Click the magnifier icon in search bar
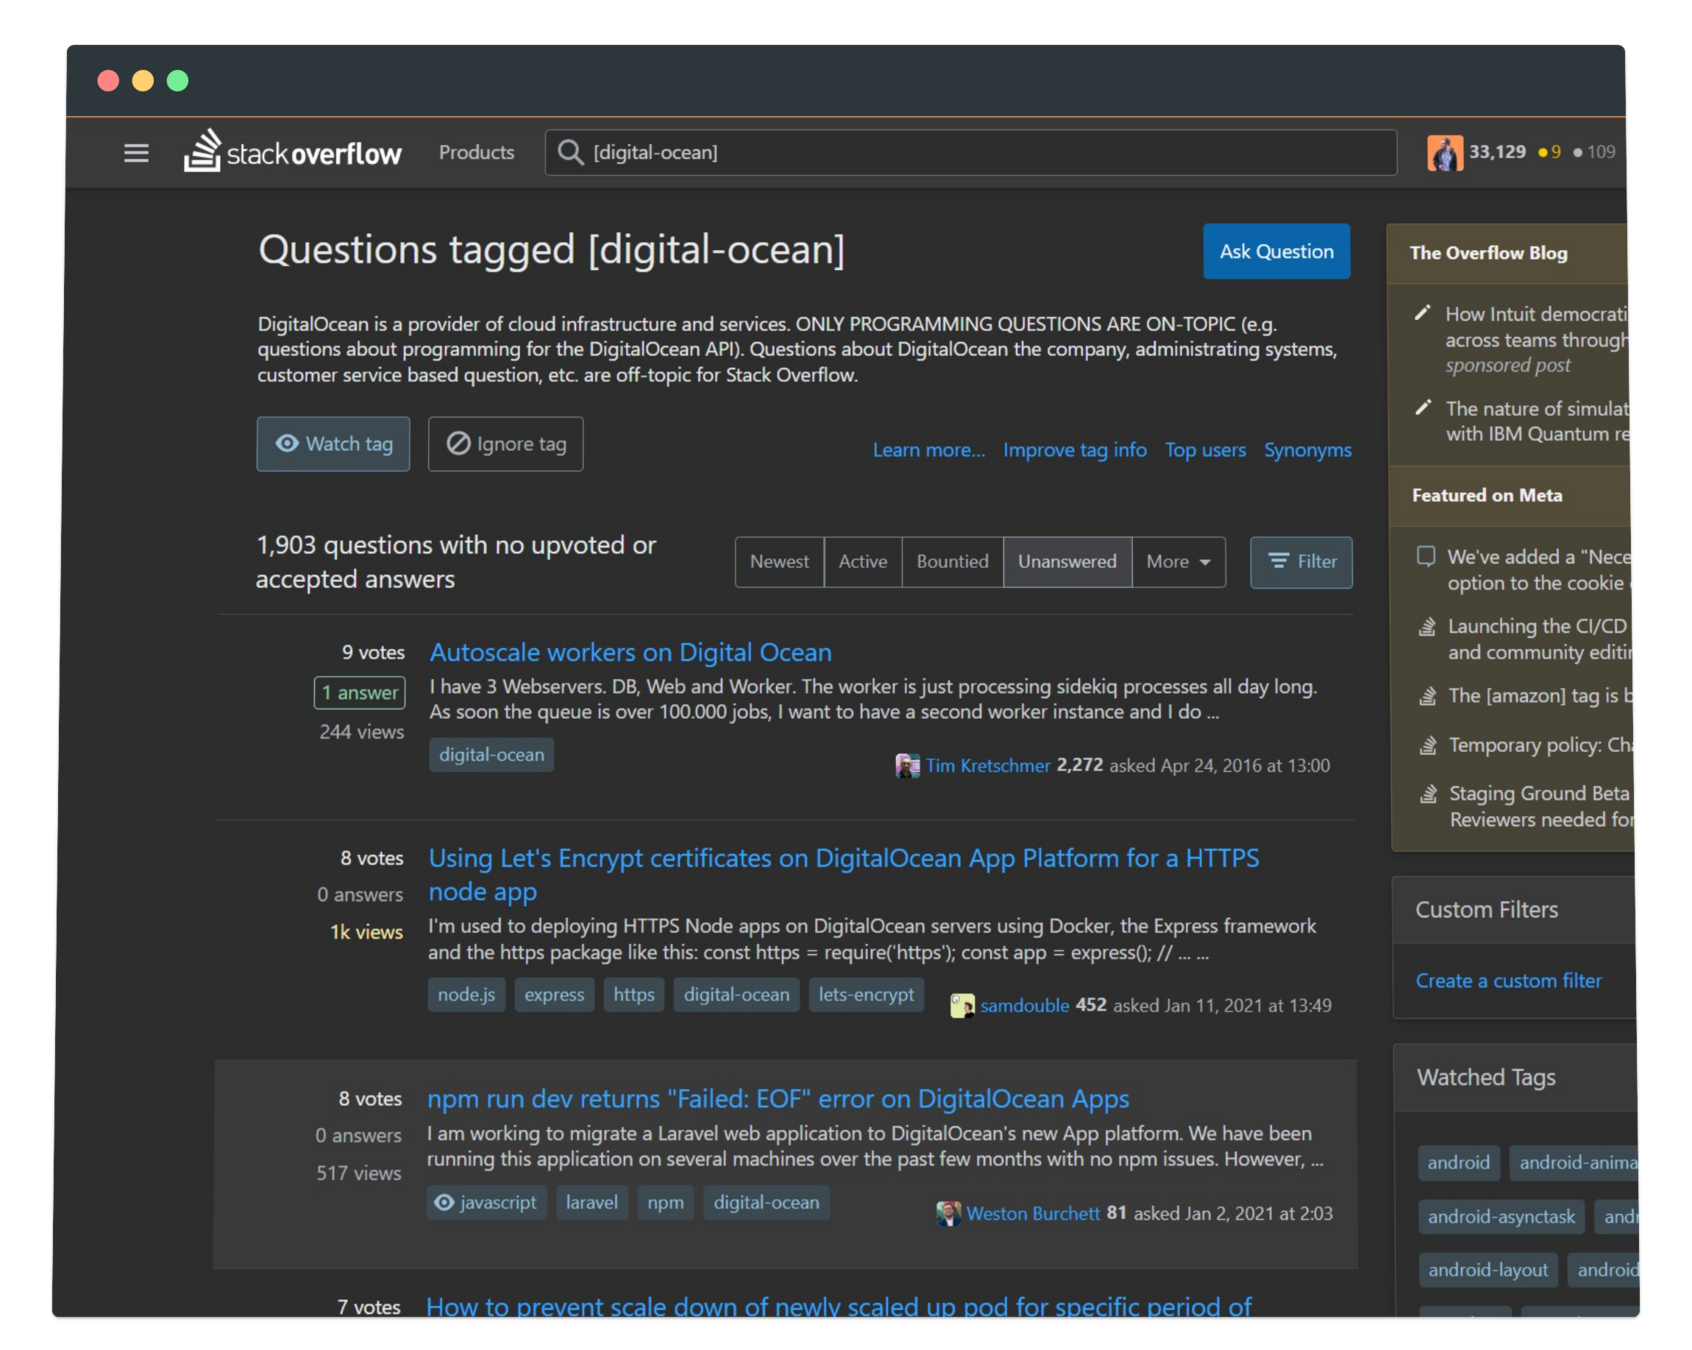This screenshot has width=1692, height=1350. (570, 153)
